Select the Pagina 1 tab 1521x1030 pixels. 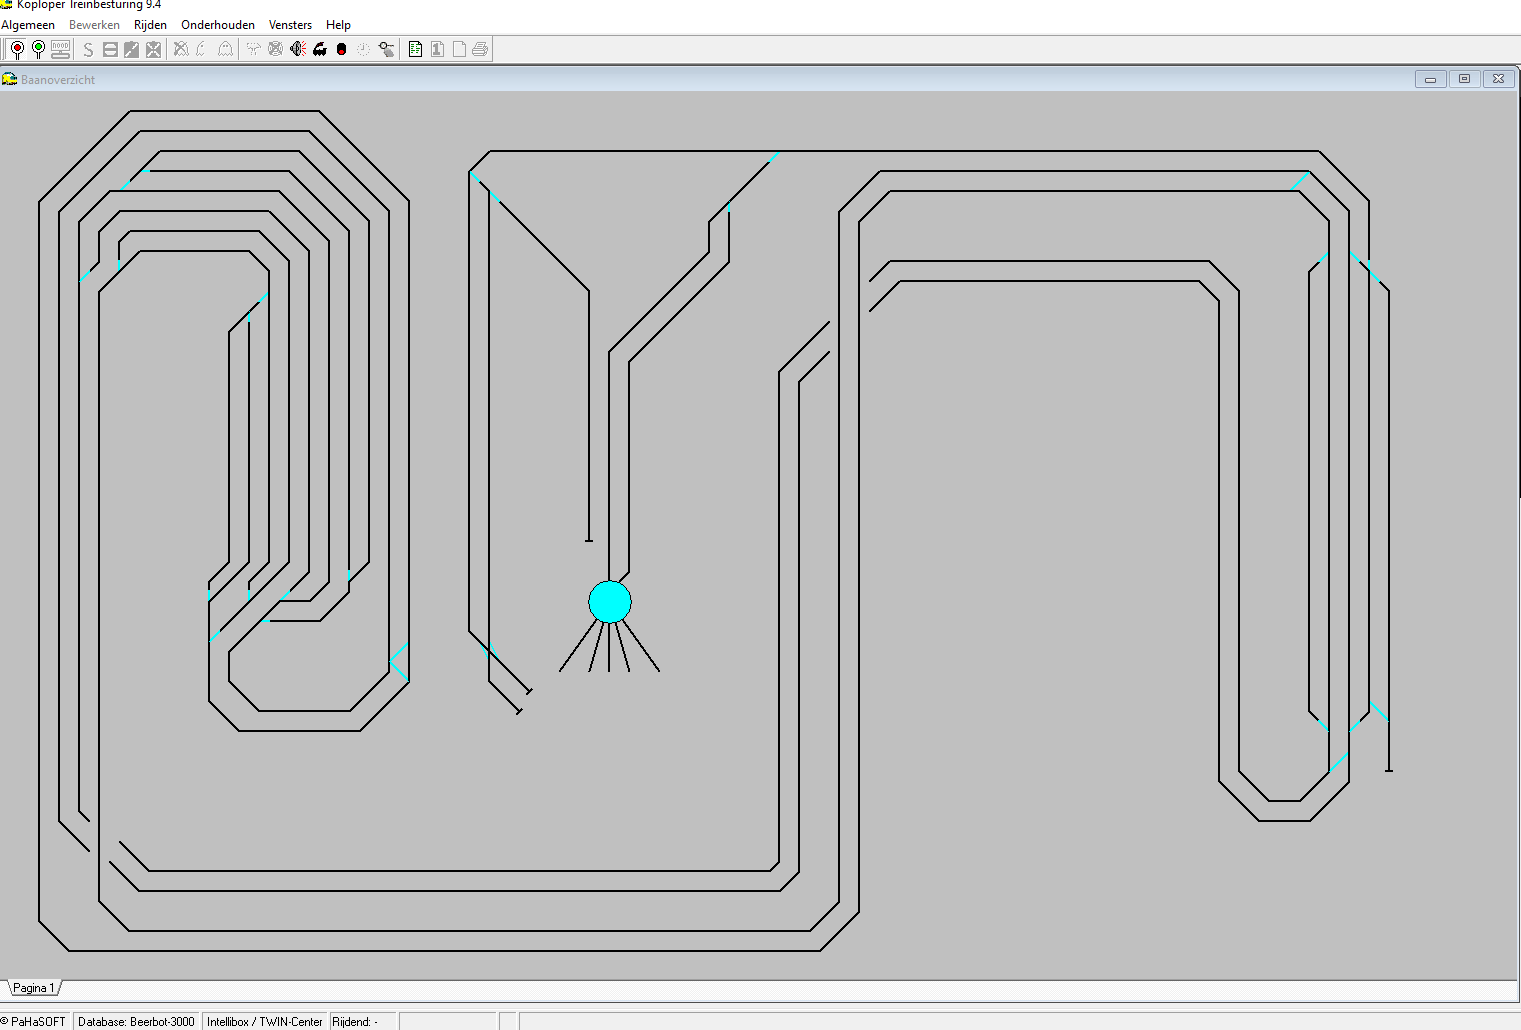coord(33,988)
